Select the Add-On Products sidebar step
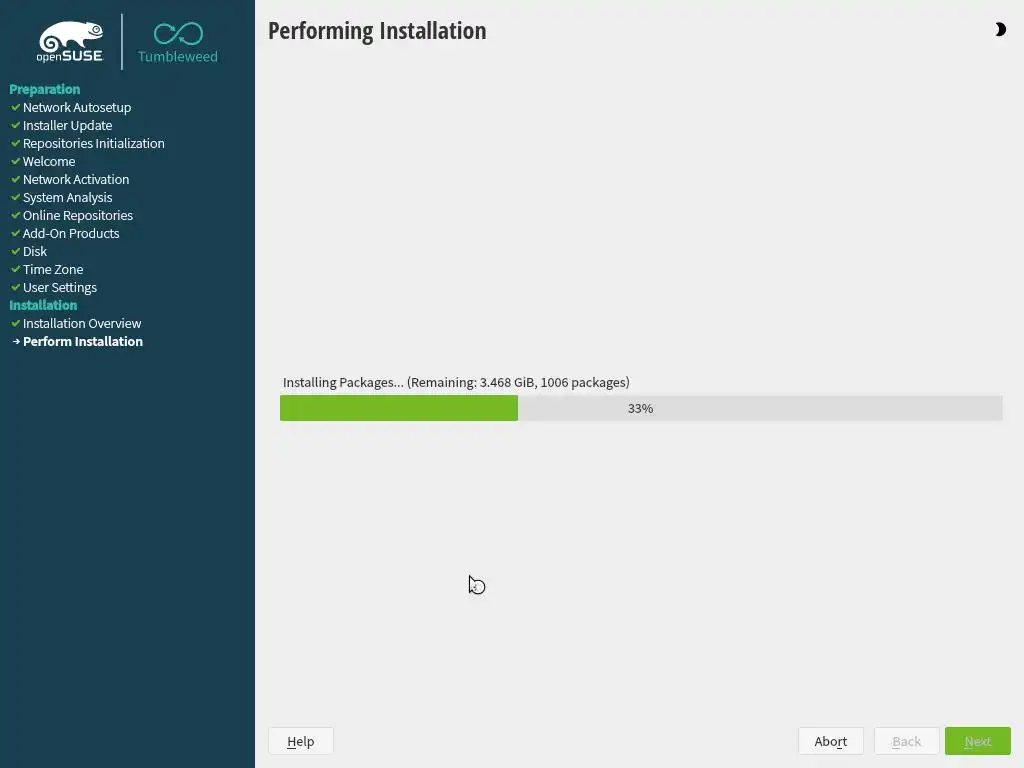The width and height of the screenshot is (1024, 768). coord(71,233)
